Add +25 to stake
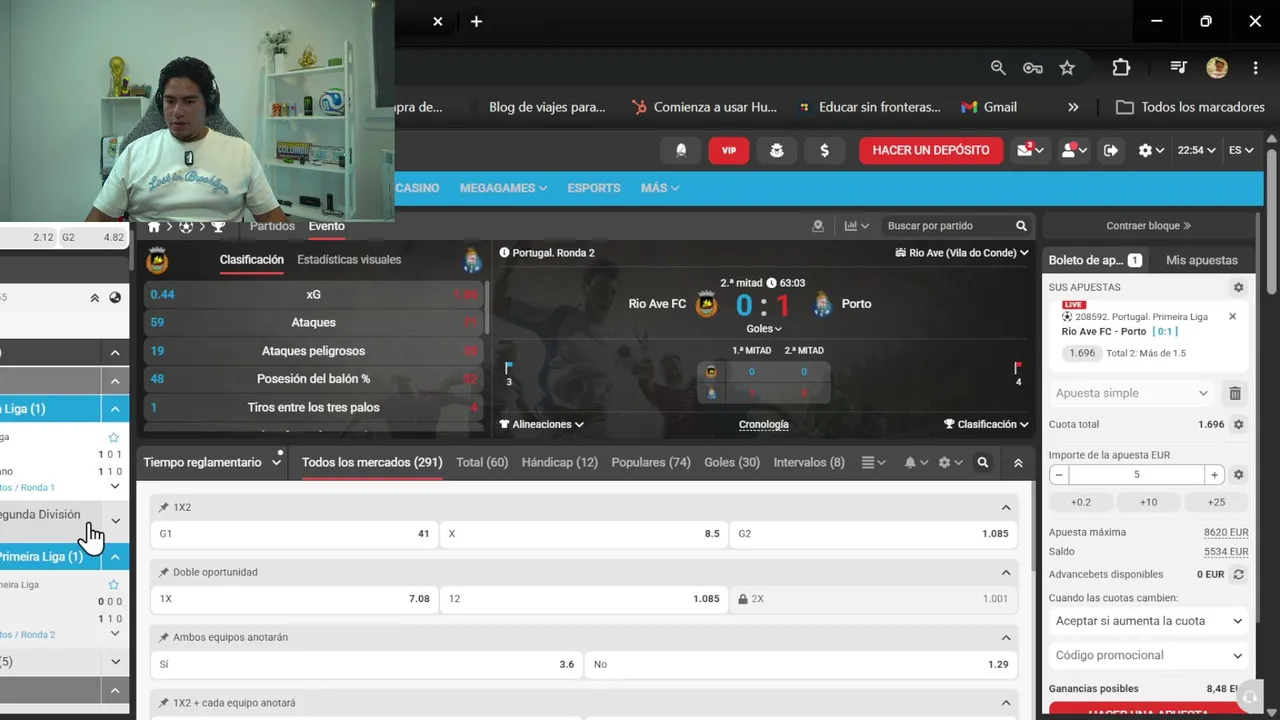 [1216, 502]
